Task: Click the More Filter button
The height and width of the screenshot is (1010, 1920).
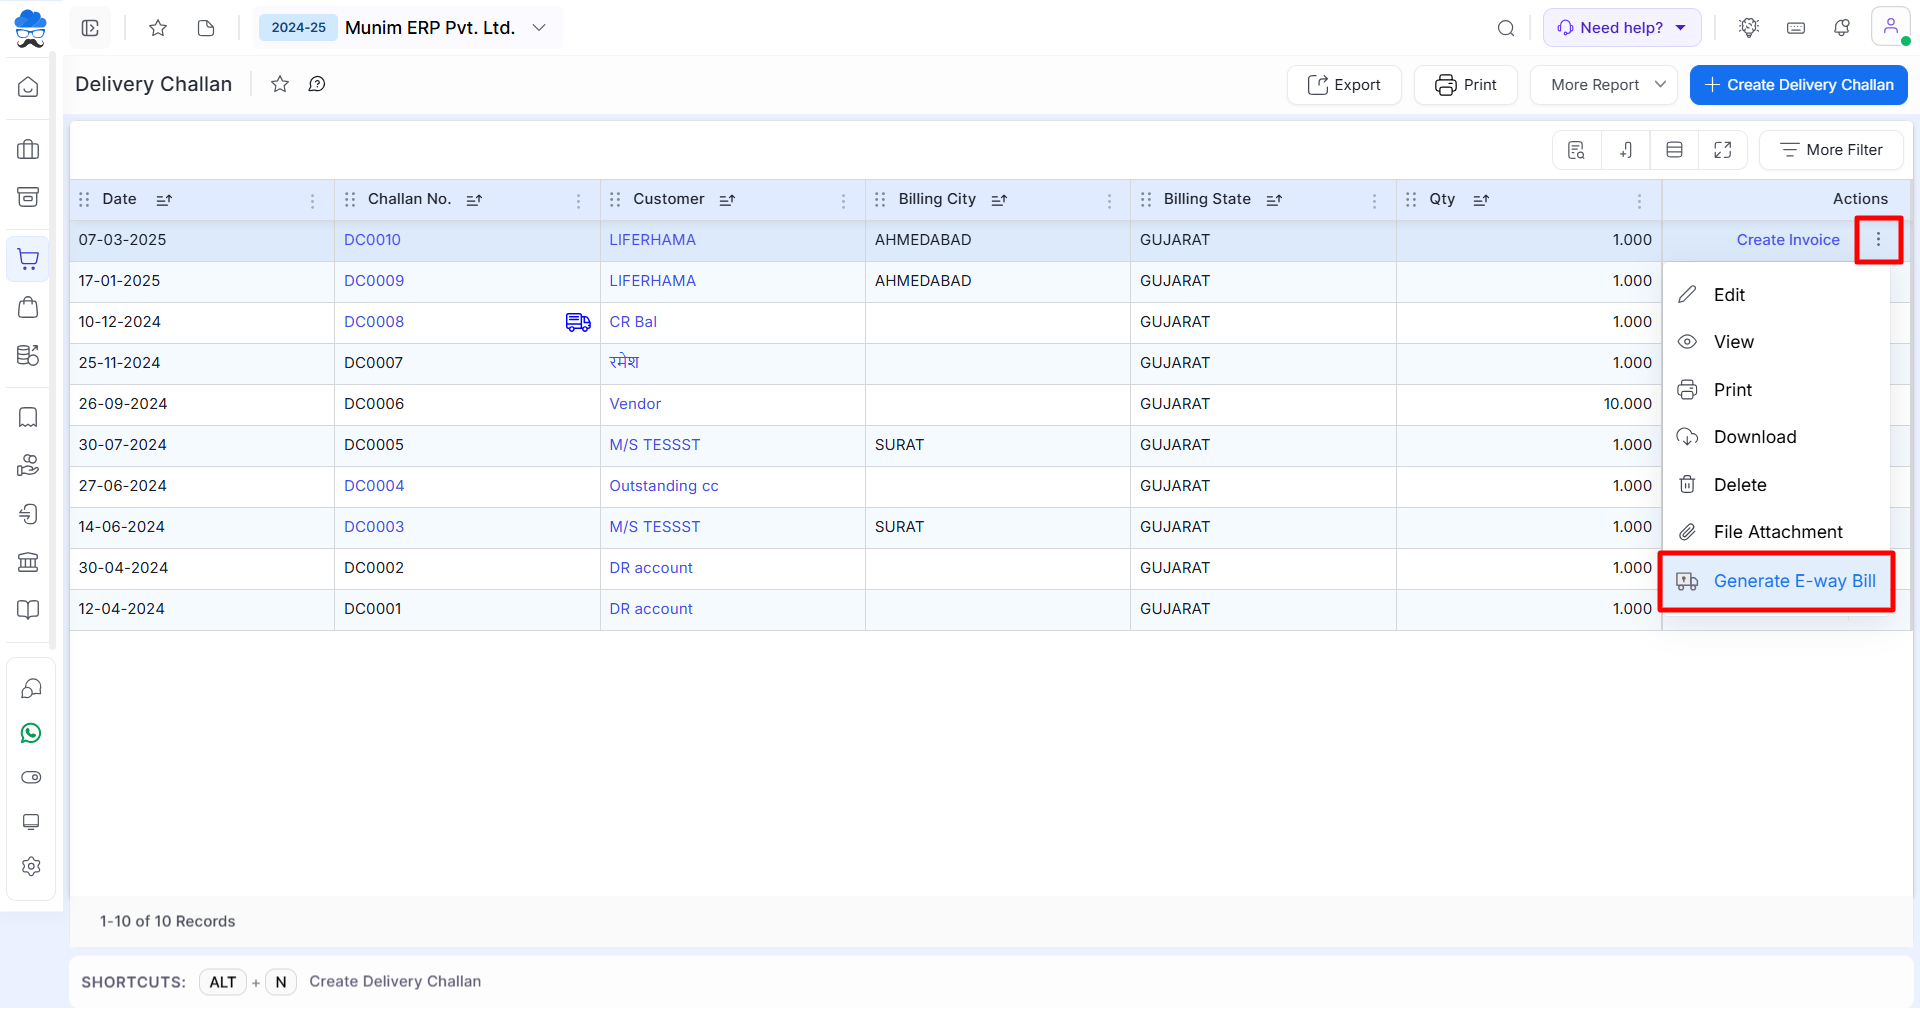Action: 1831,150
